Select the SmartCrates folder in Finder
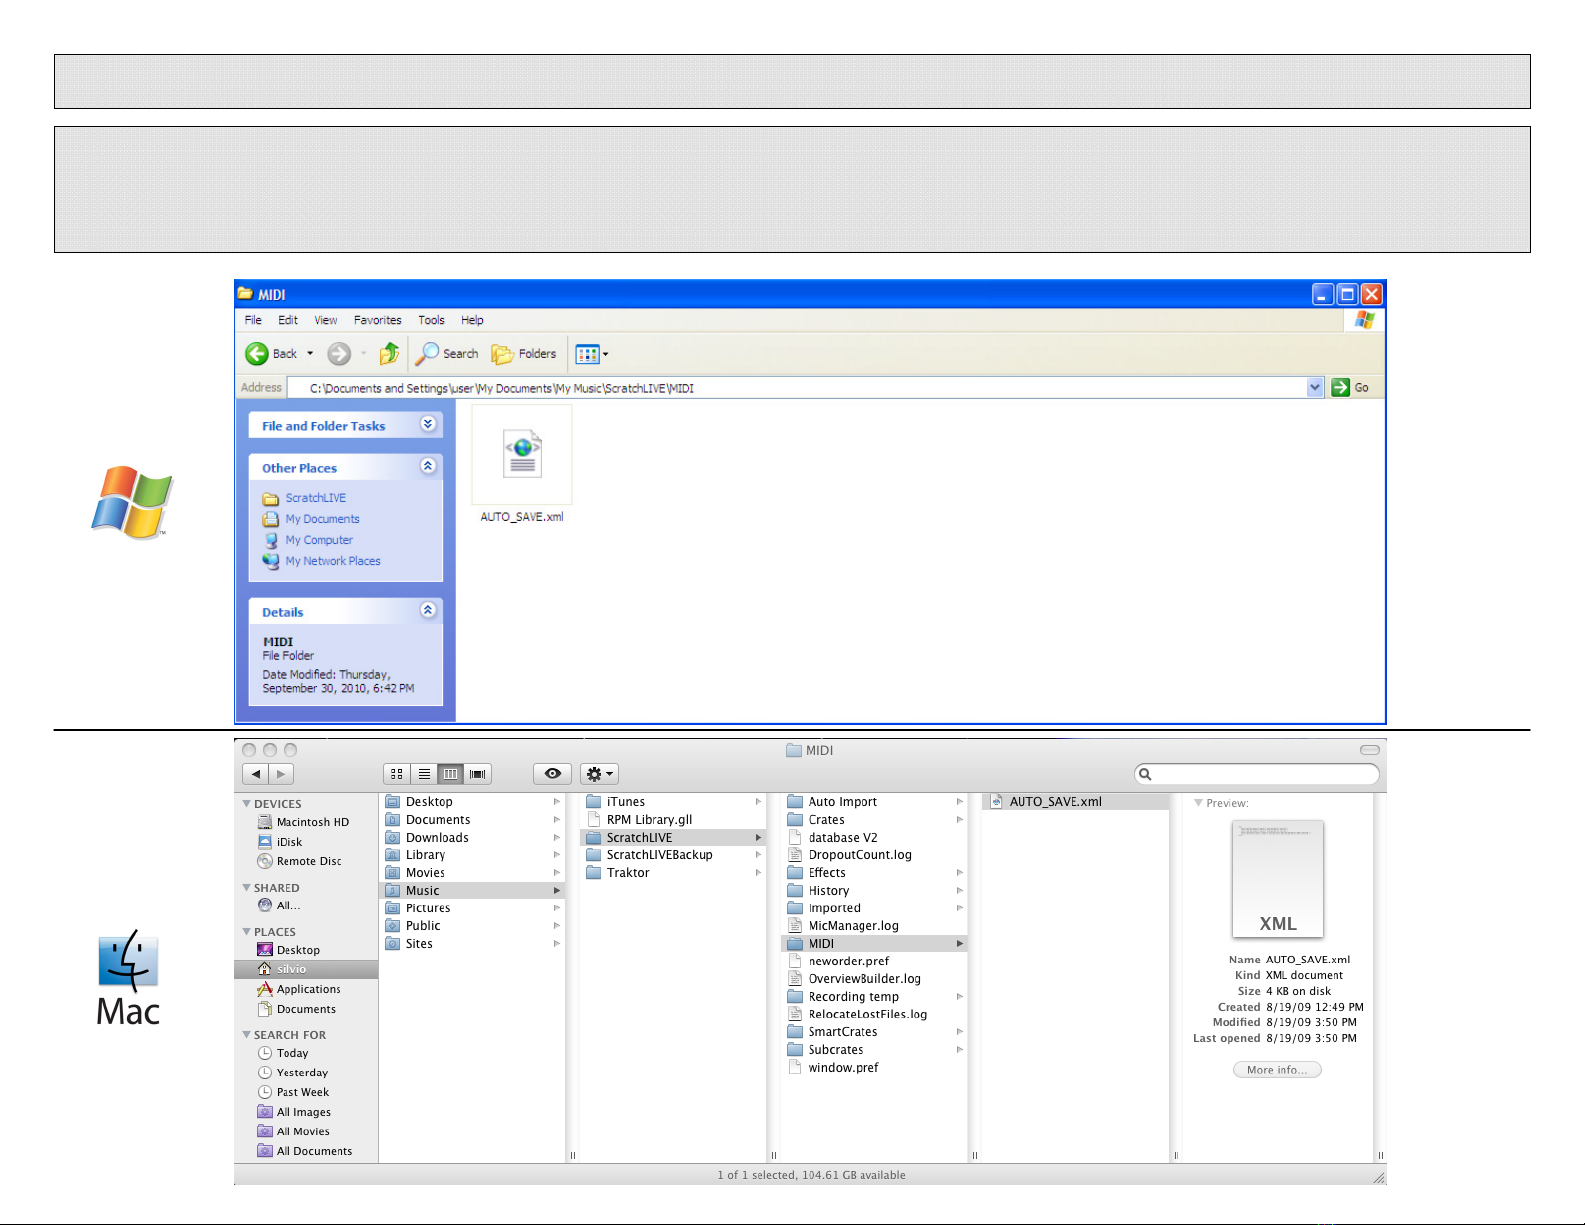1585x1225 pixels. tap(874, 1032)
